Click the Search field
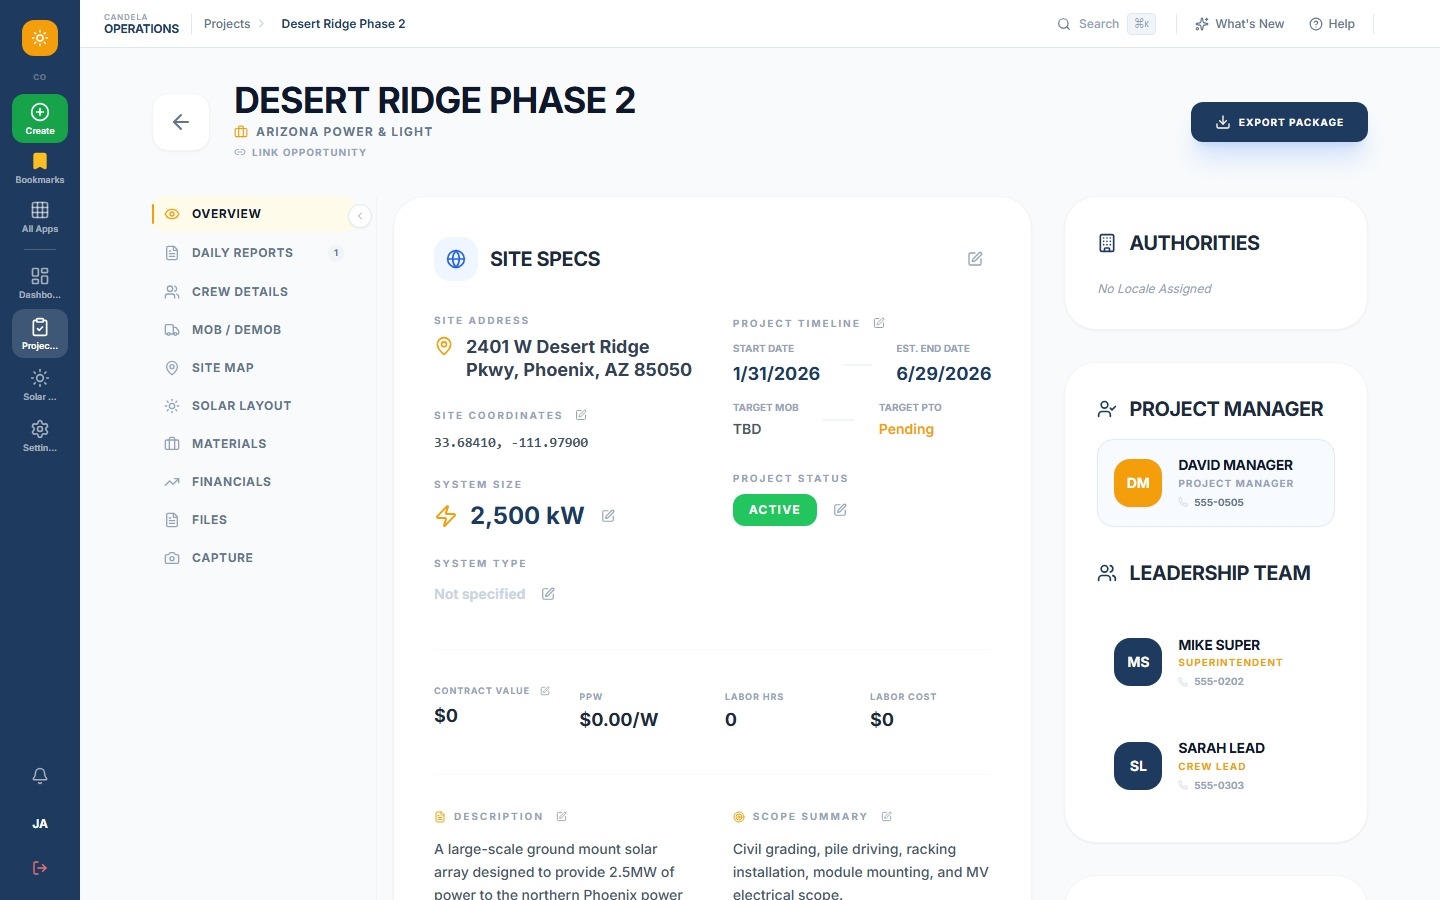Viewport: 1440px width, 900px height. click(x=1106, y=24)
